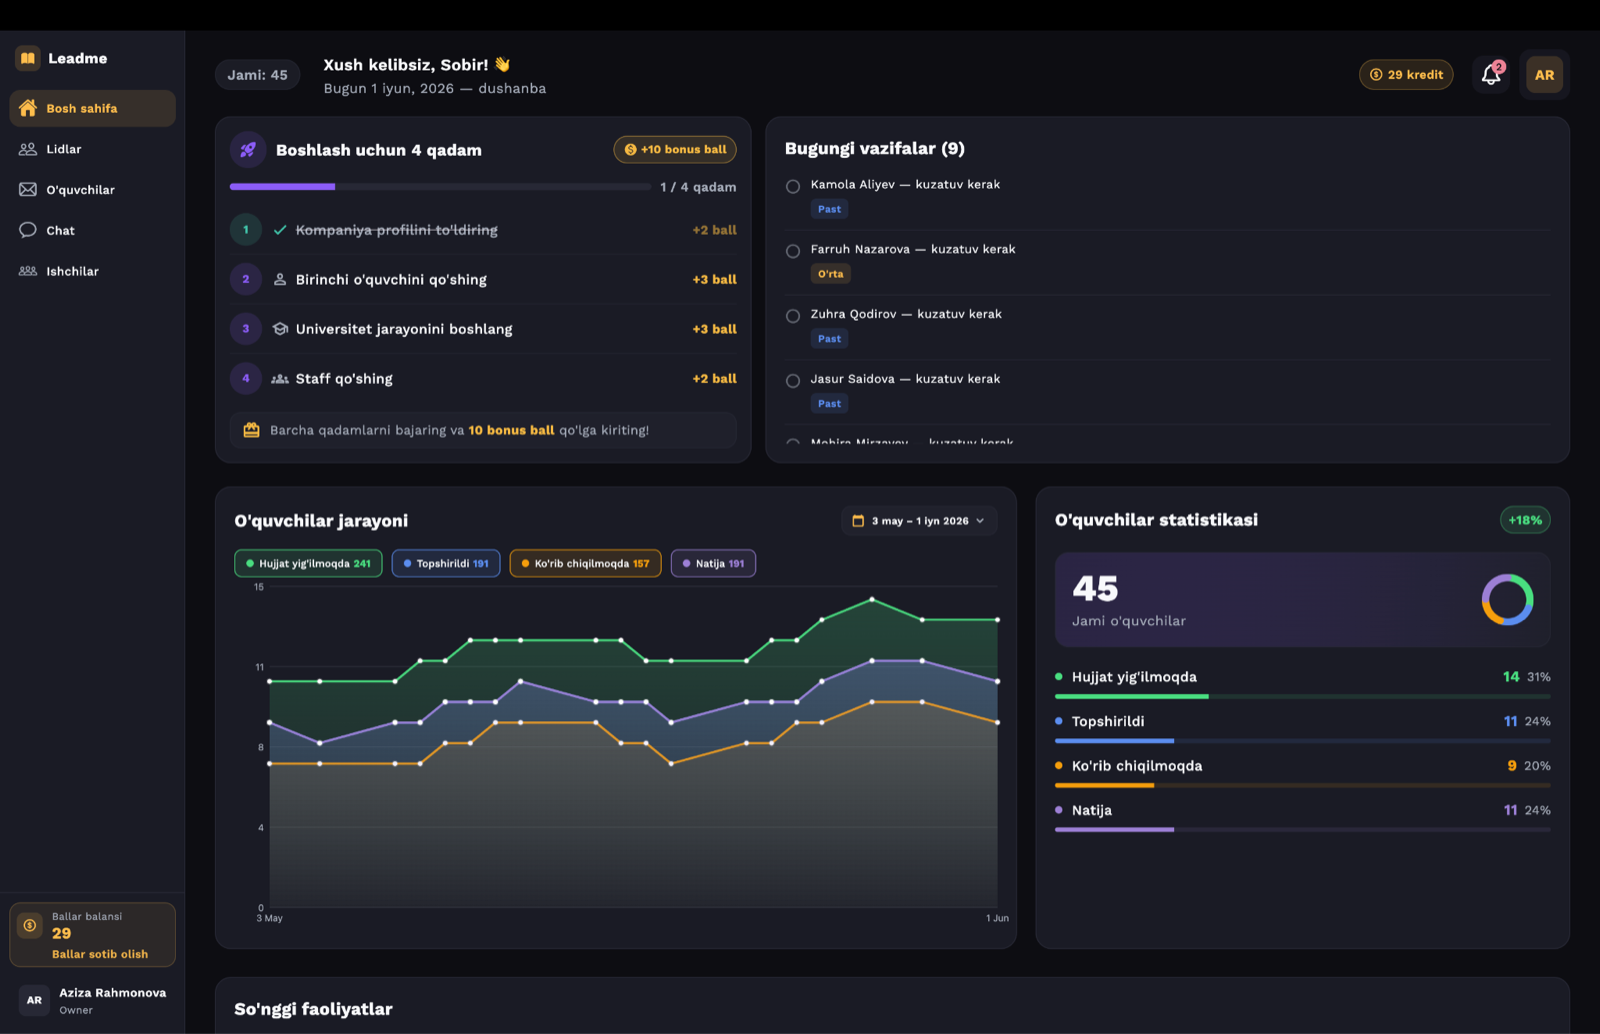Click the home icon beside Bosh sahifa
The image size is (1600, 1034).
pyautogui.click(x=28, y=108)
